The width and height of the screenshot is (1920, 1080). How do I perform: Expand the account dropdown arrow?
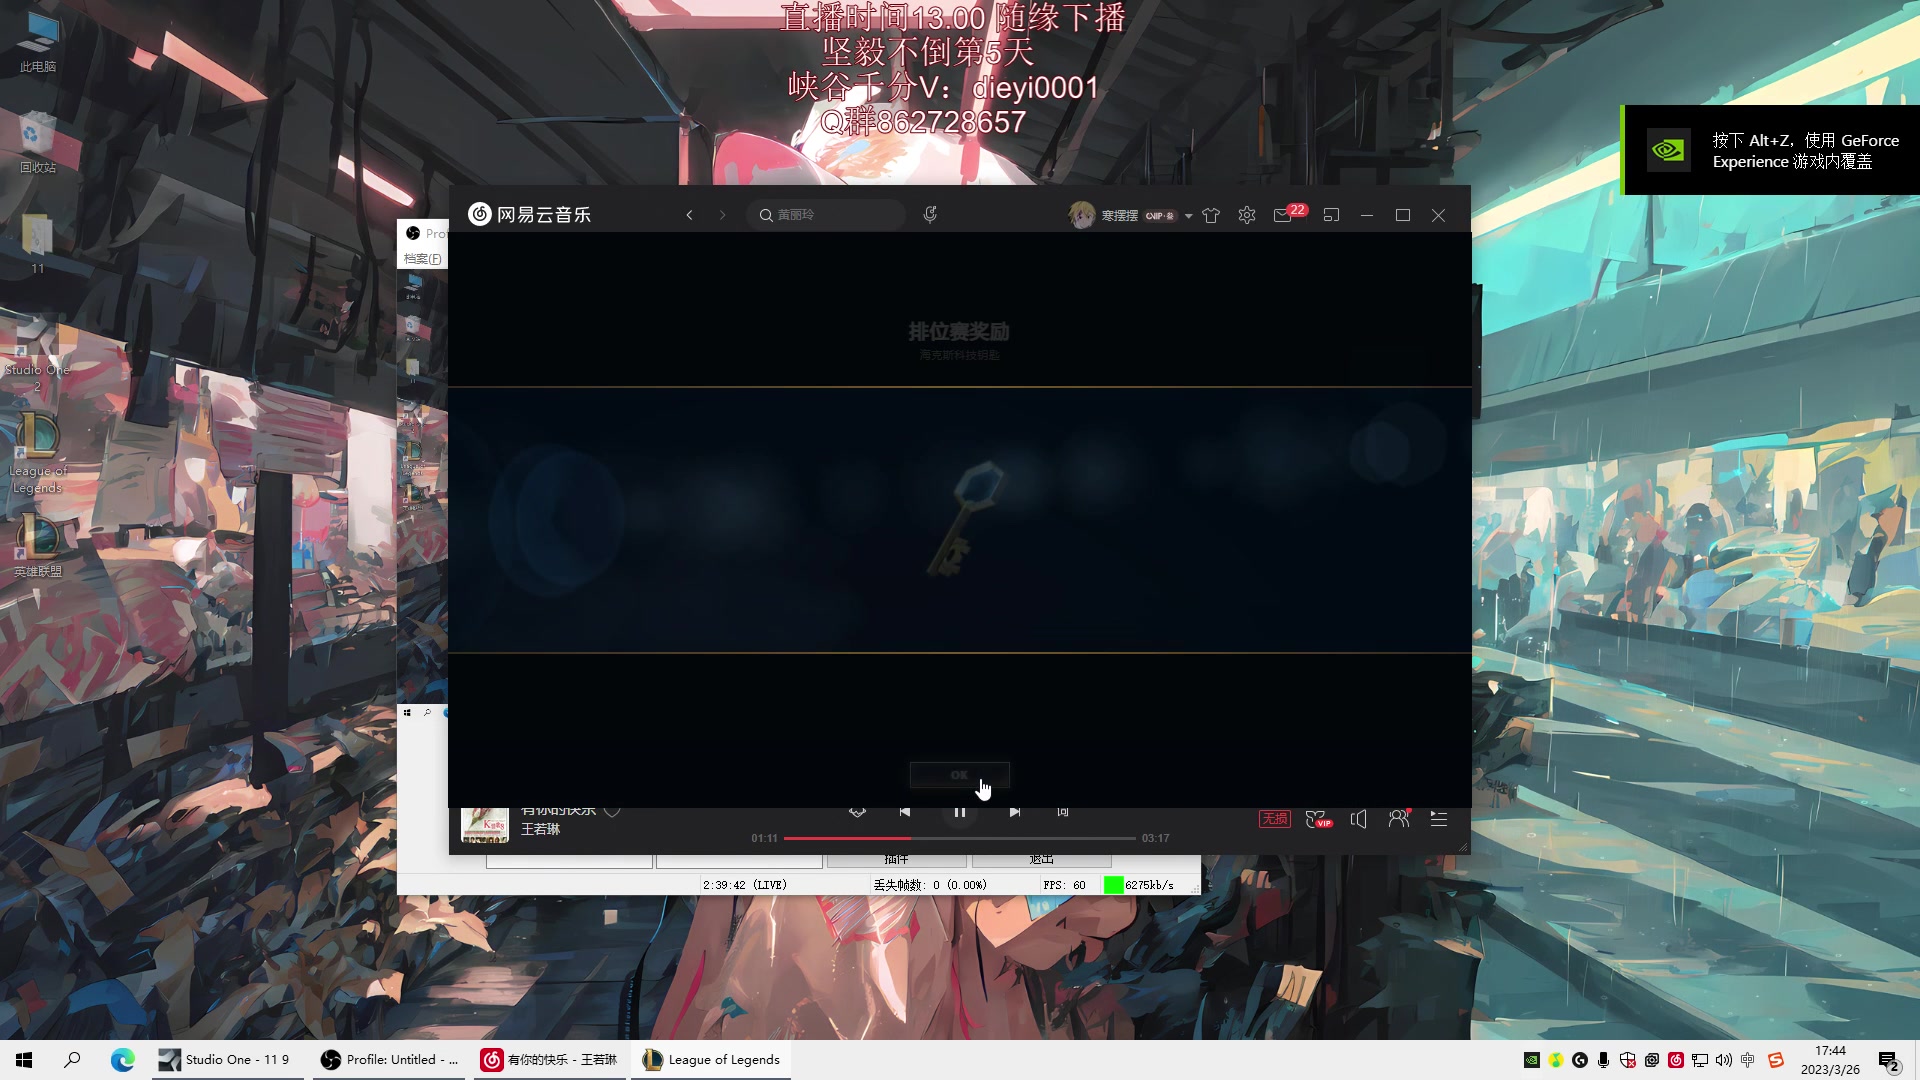[x=1188, y=216]
